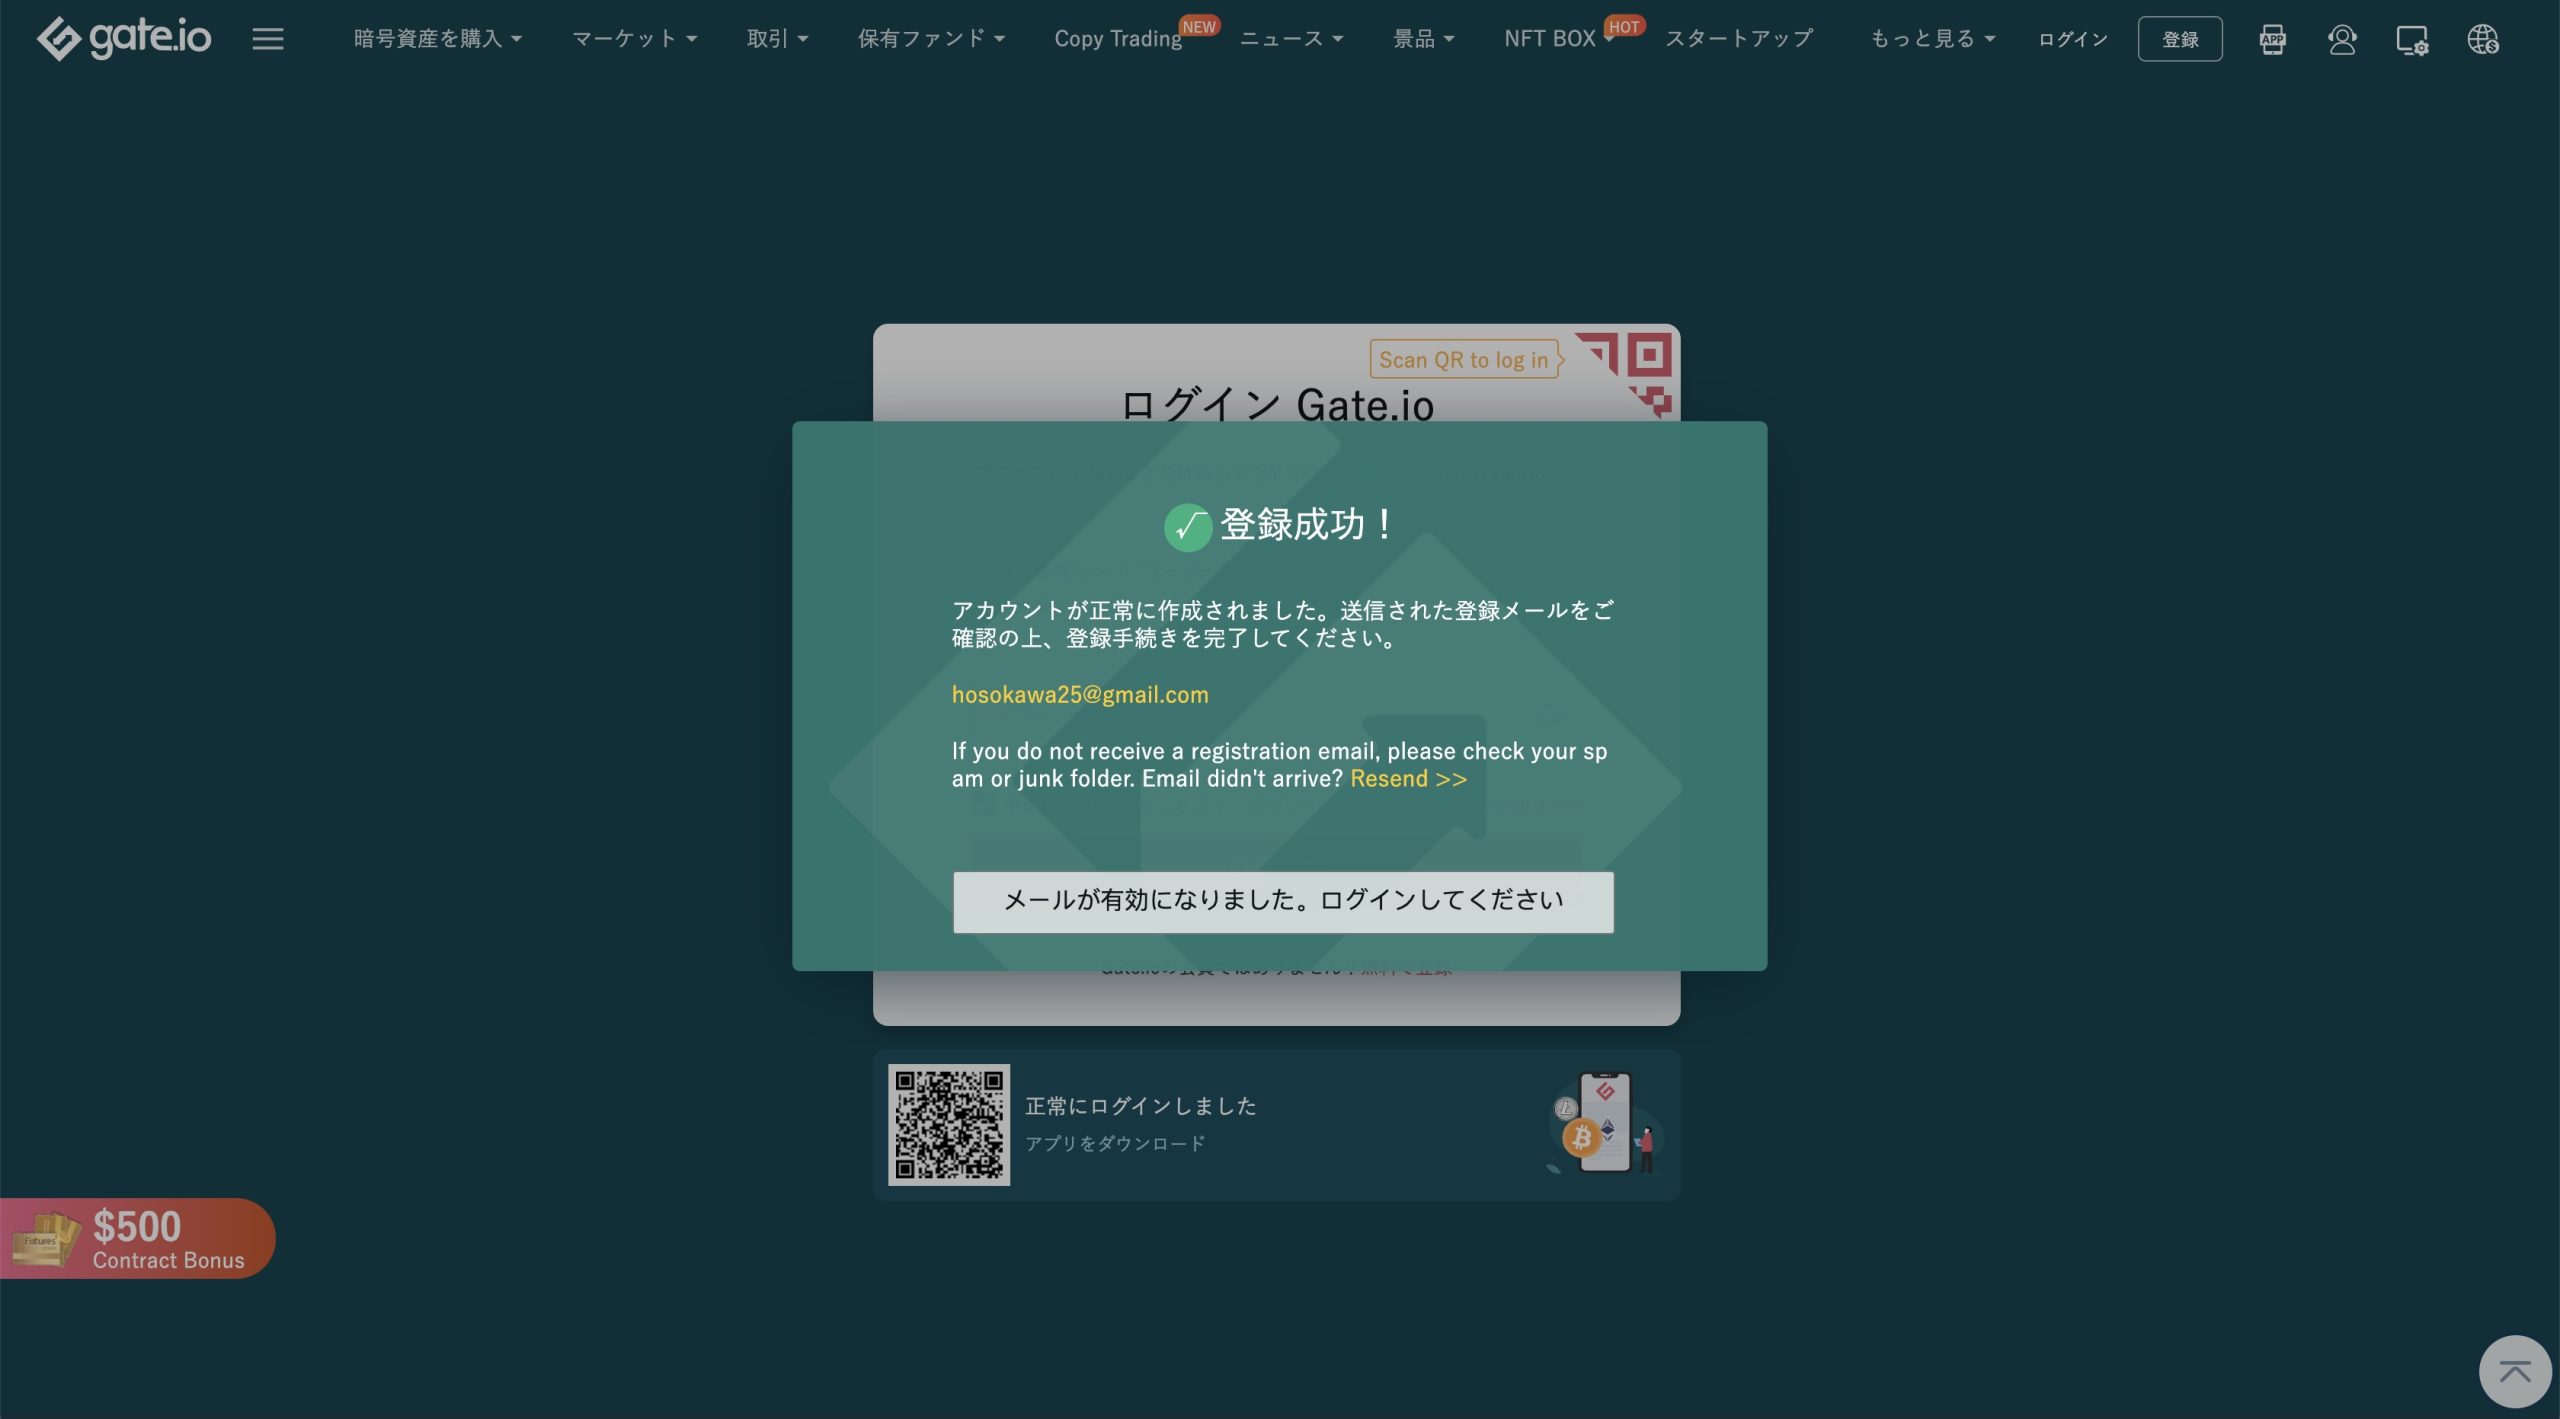Open the web terminal settings icon
Viewport: 2560px width, 1419px height.
[x=2412, y=39]
